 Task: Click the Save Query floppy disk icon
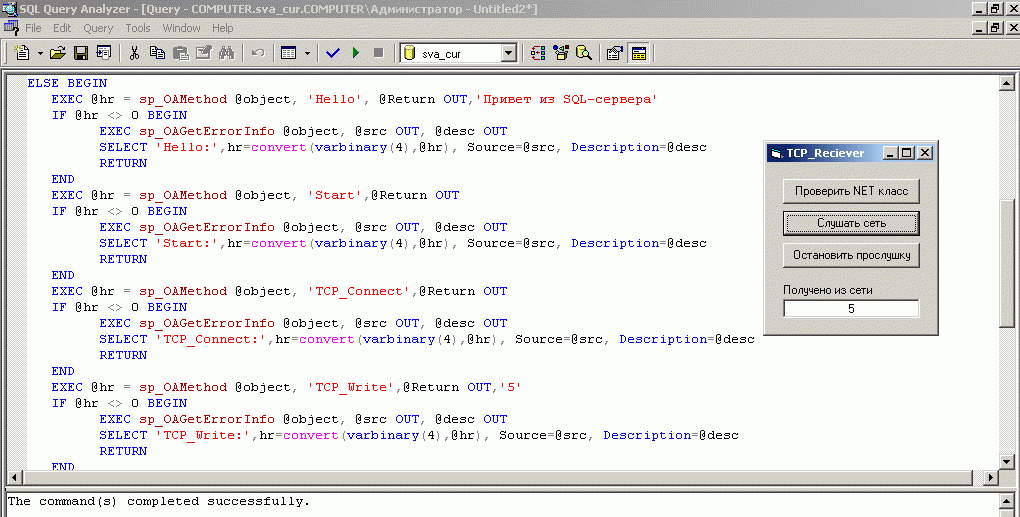click(x=81, y=53)
